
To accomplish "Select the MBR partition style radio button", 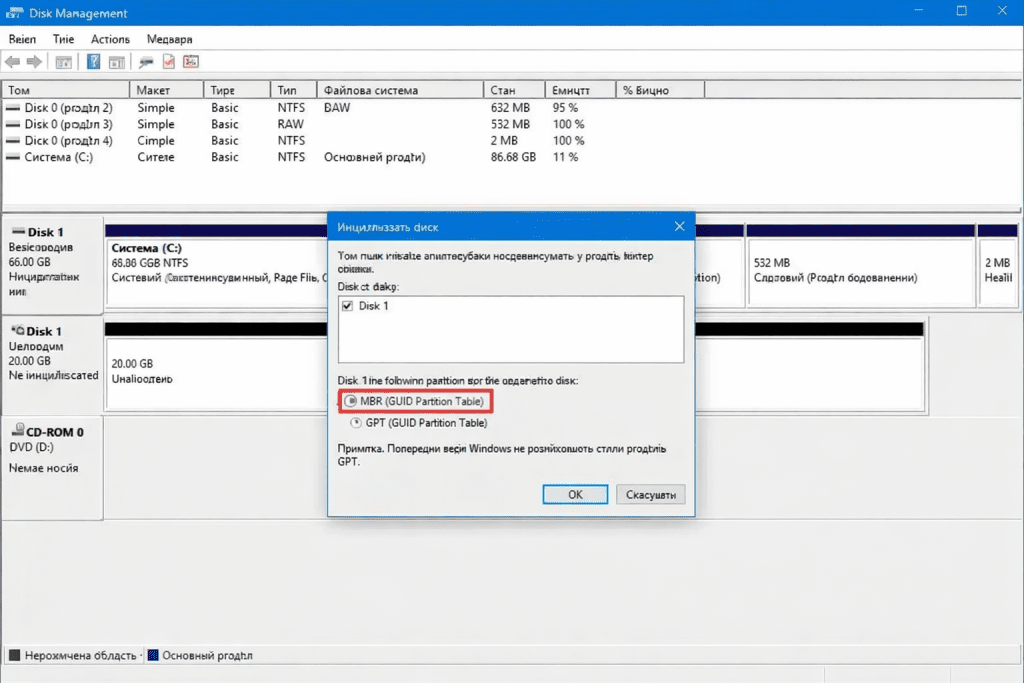I will (x=351, y=401).
